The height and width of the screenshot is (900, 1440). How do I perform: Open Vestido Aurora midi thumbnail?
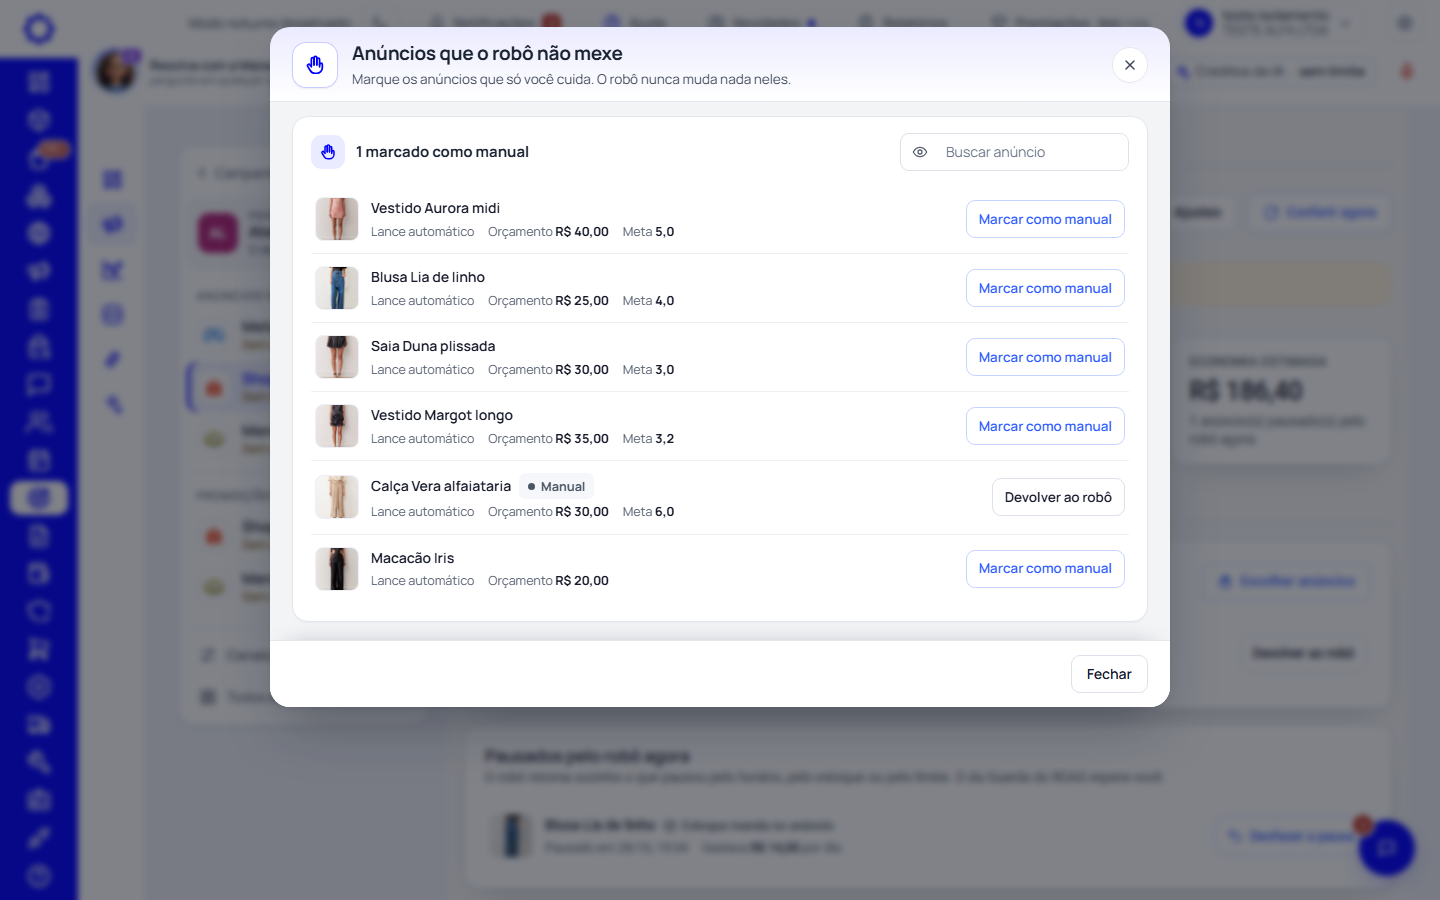(337, 219)
